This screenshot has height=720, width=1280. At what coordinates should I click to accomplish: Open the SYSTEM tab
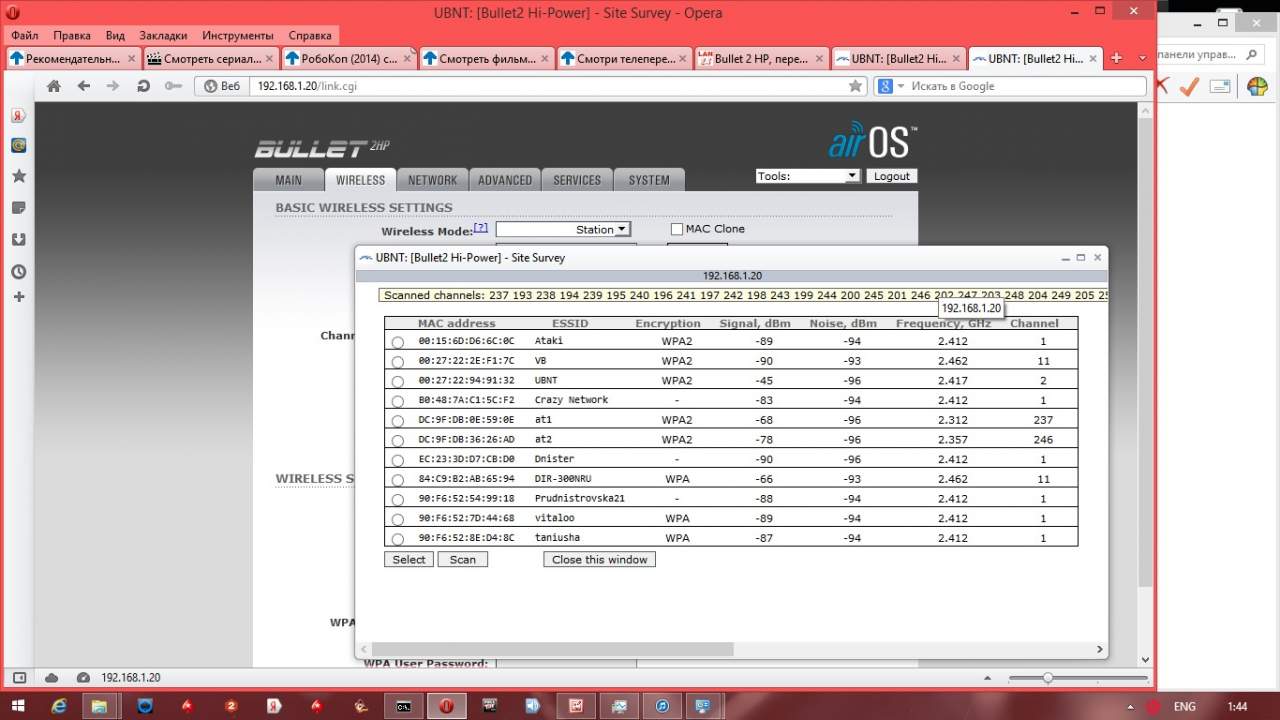(x=649, y=180)
